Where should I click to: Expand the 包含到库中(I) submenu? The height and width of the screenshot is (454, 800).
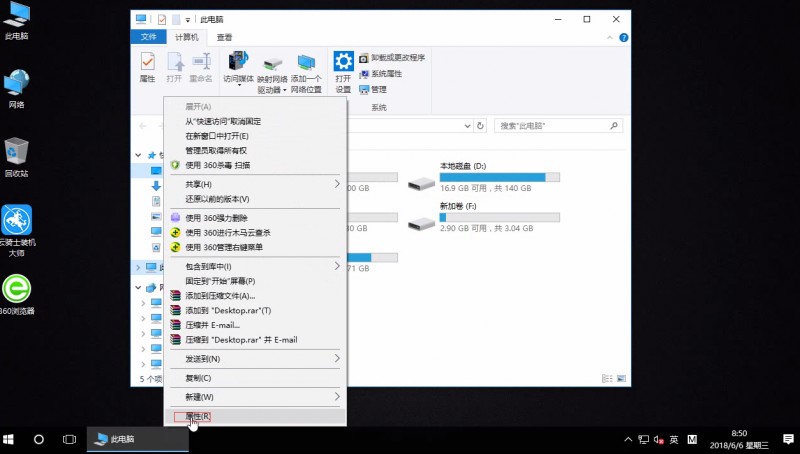tap(255, 266)
